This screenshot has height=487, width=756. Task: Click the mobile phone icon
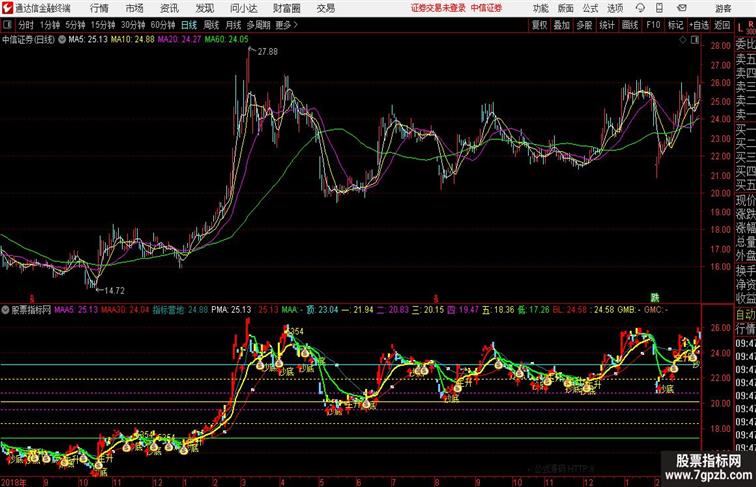pyautogui.click(x=659, y=8)
